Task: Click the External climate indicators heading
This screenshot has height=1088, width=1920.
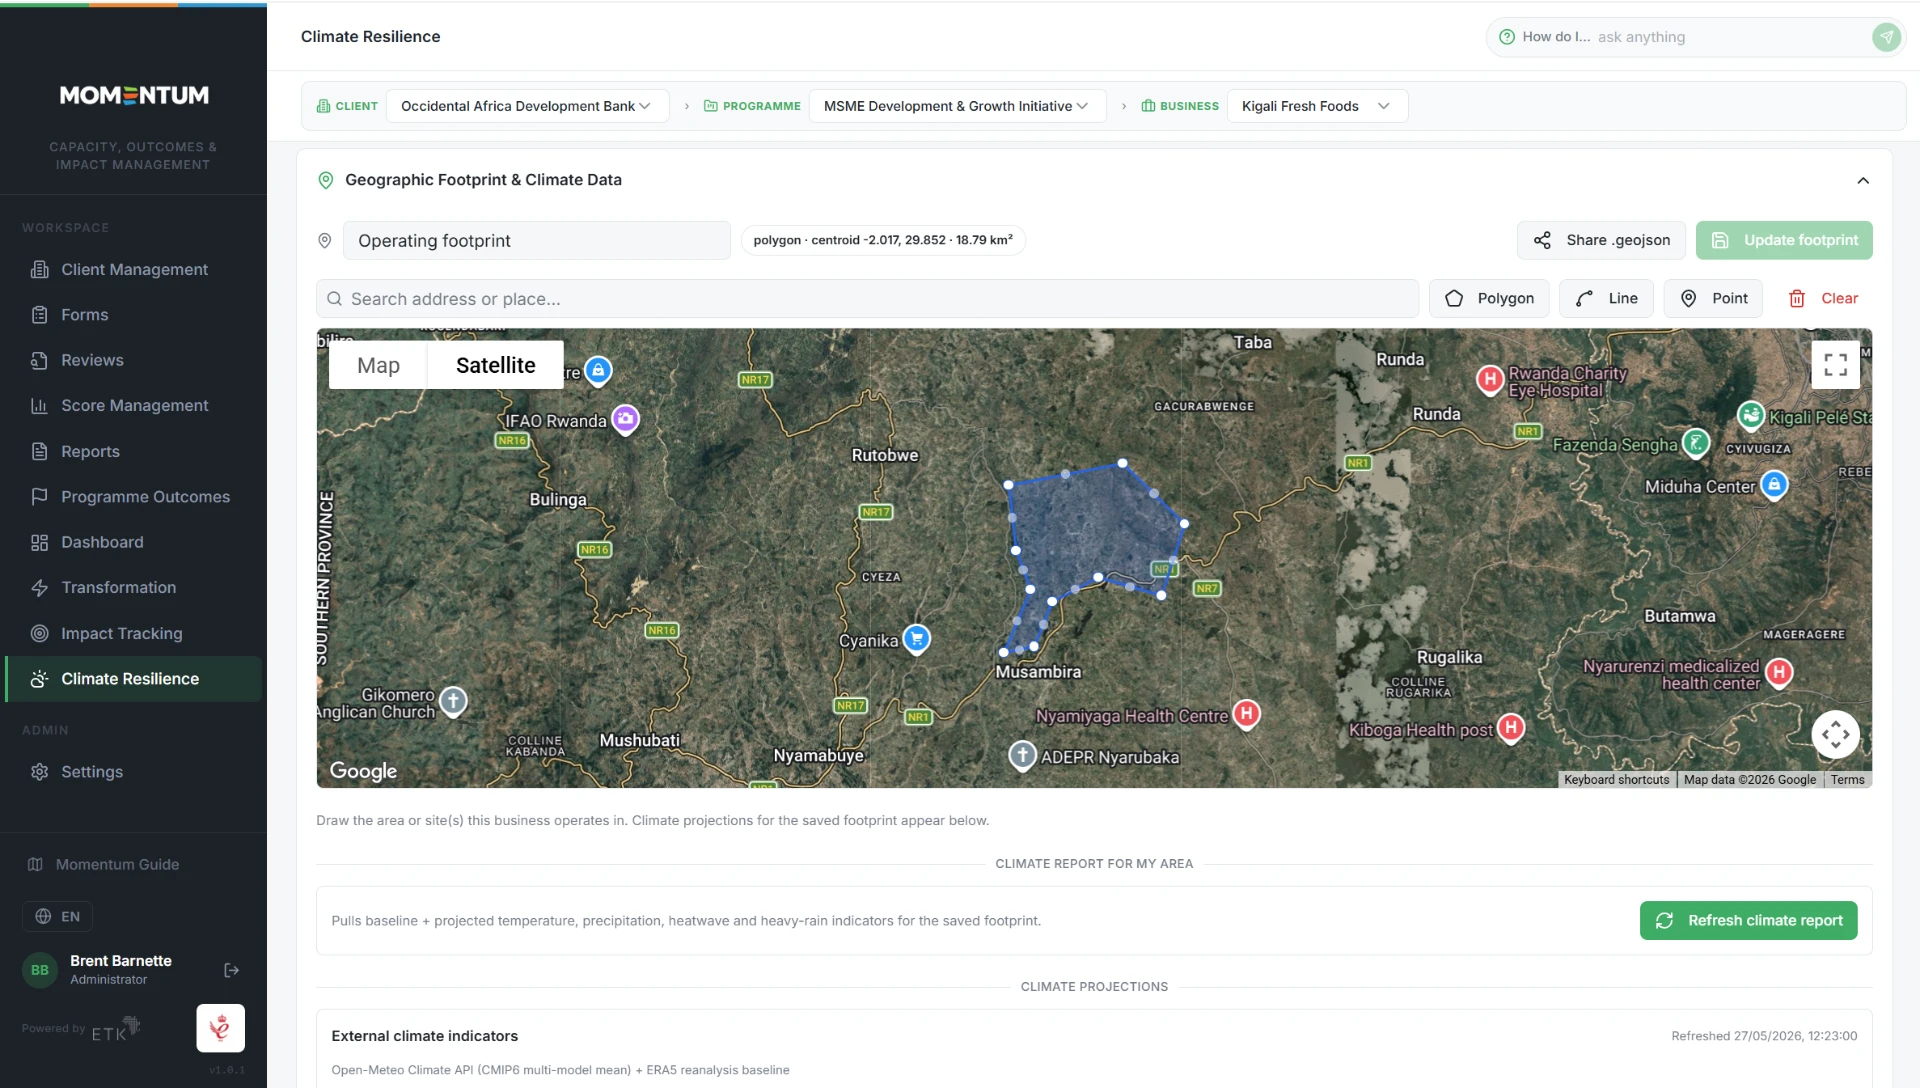Action: coord(425,1036)
